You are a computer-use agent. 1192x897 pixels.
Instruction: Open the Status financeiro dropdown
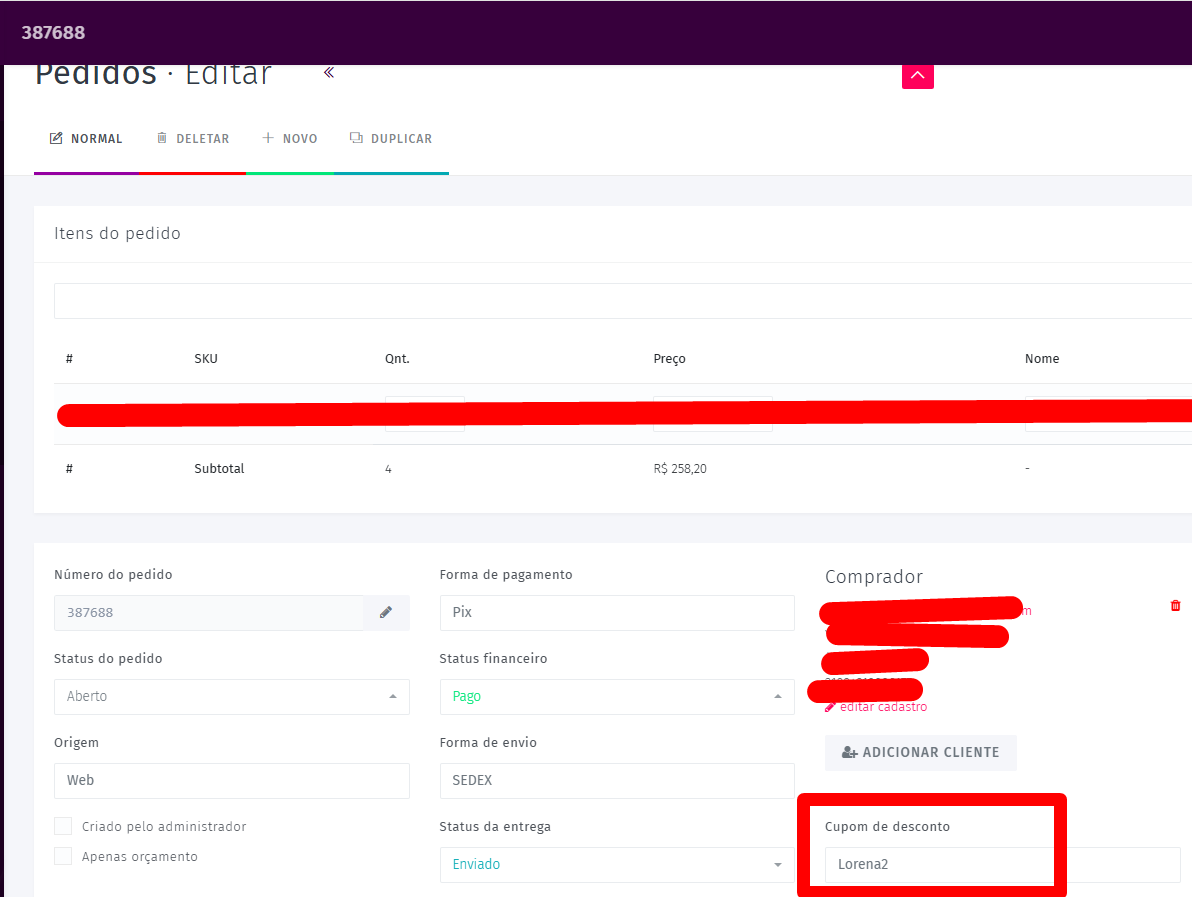tap(617, 696)
